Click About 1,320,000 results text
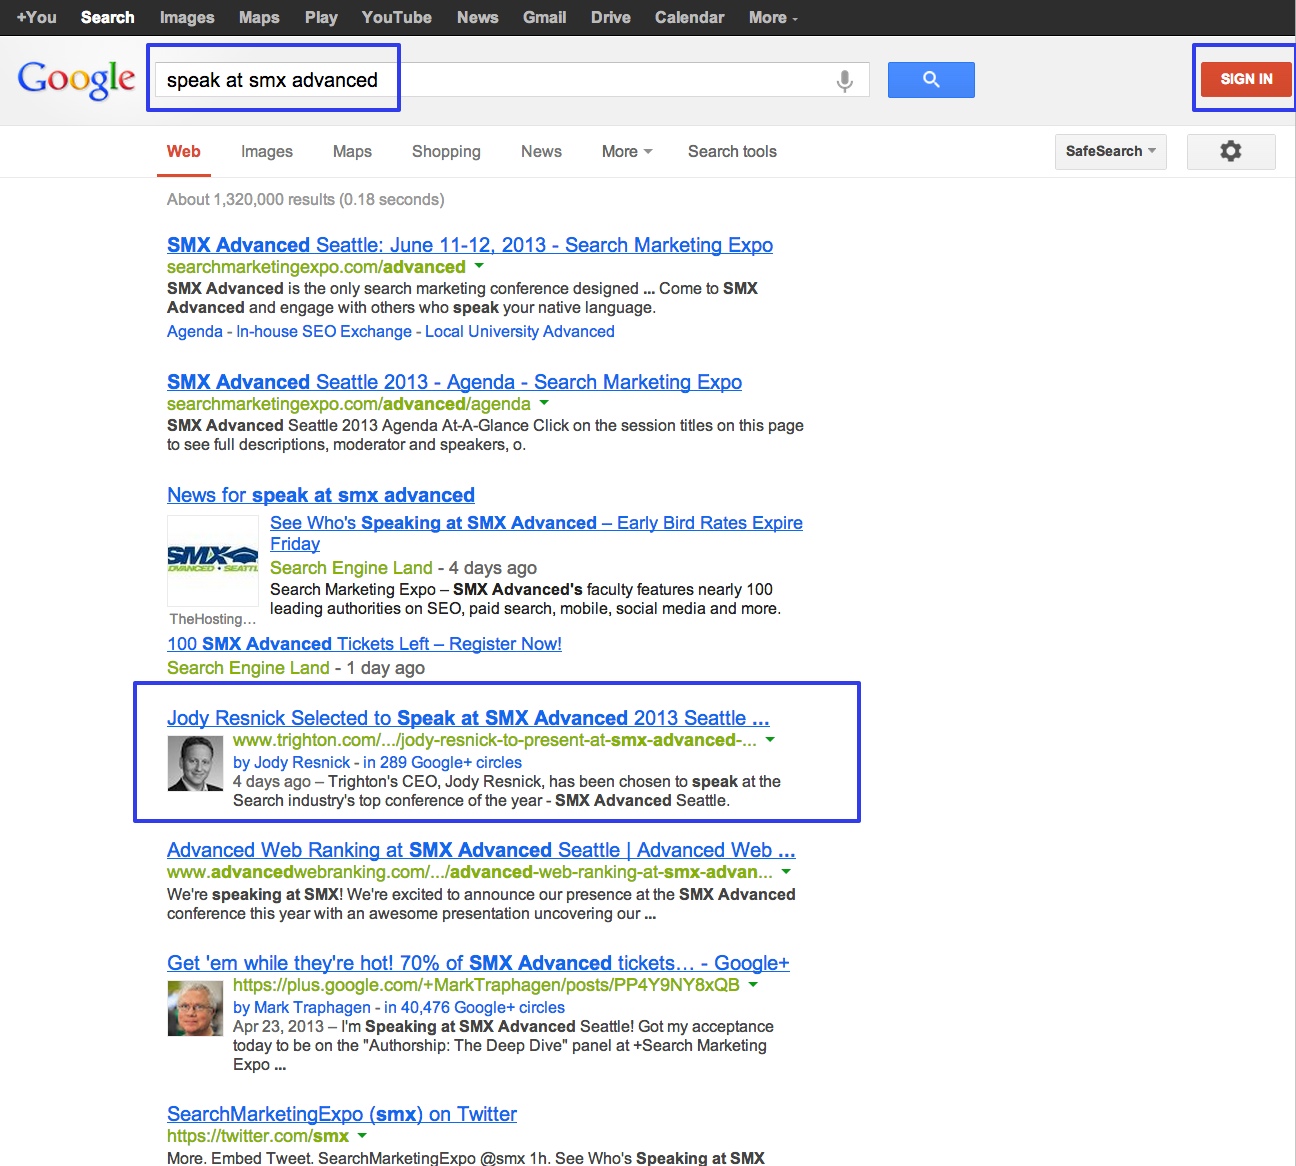Screen dimensions: 1296x1166 (x=305, y=199)
